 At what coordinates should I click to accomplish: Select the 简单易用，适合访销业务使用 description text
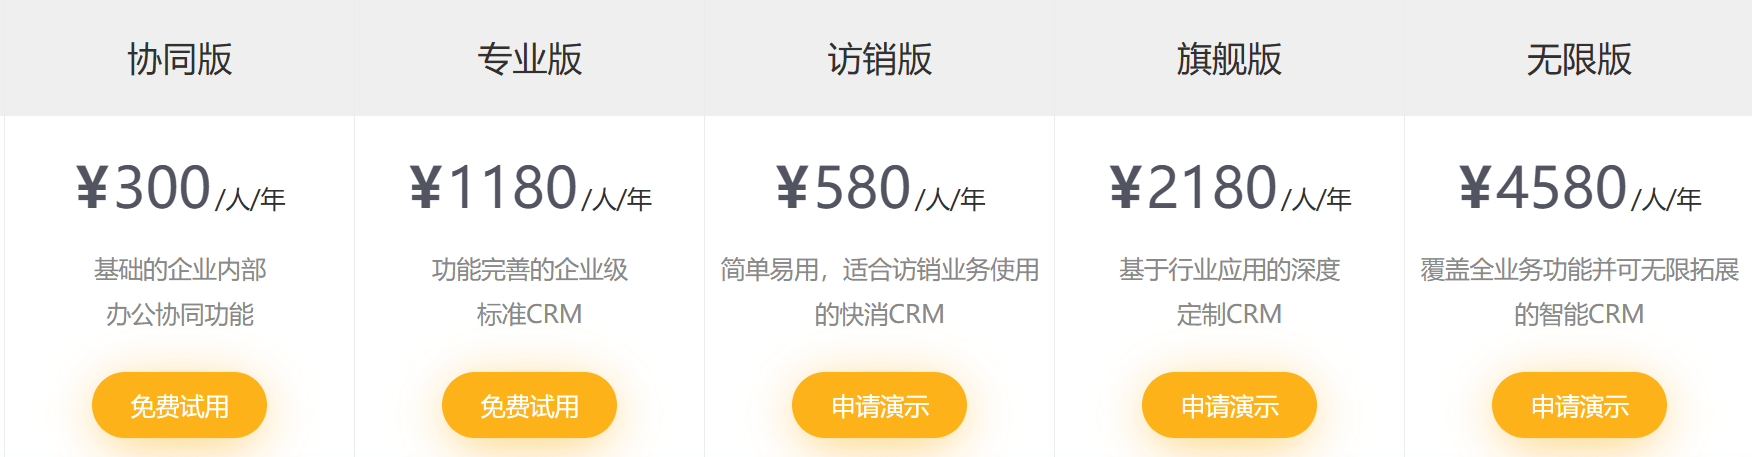880,270
